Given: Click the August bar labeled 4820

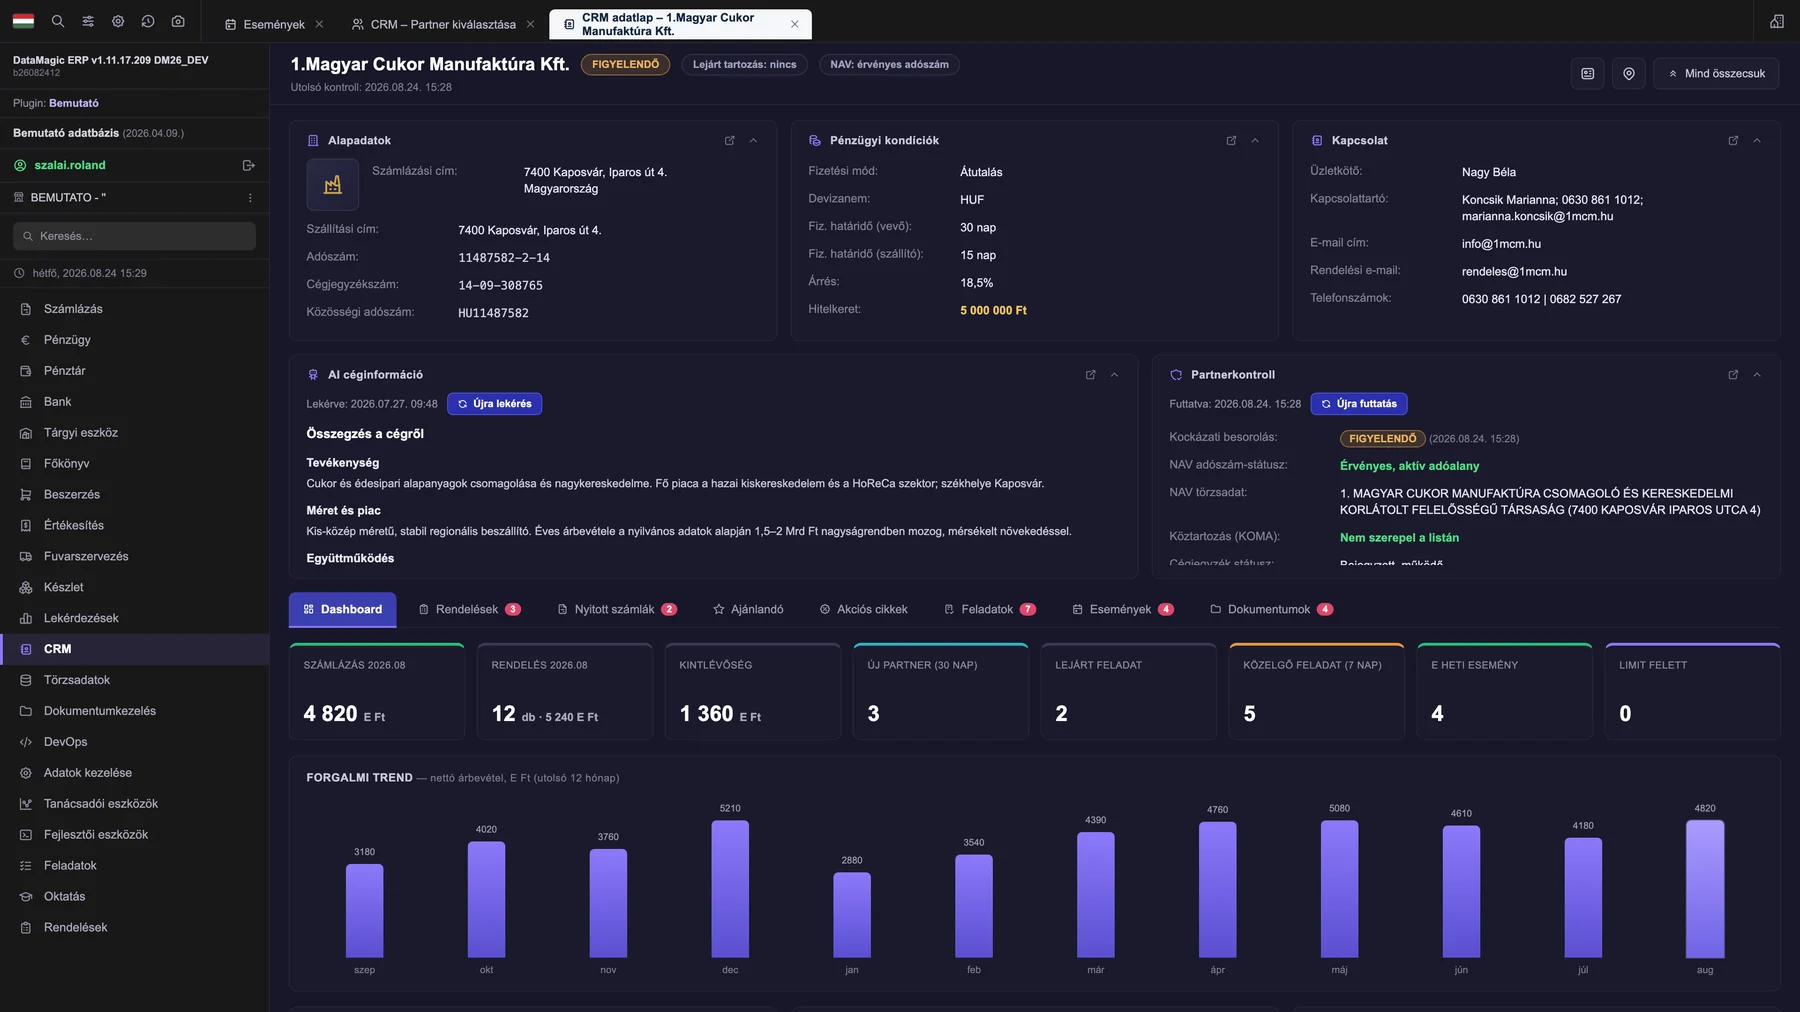Looking at the screenshot, I should [x=1705, y=889].
